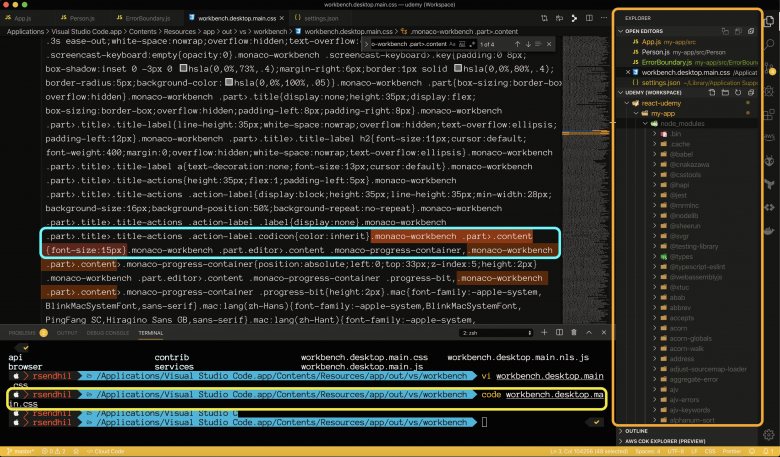Toggle Match Case in find widget

click(452, 44)
